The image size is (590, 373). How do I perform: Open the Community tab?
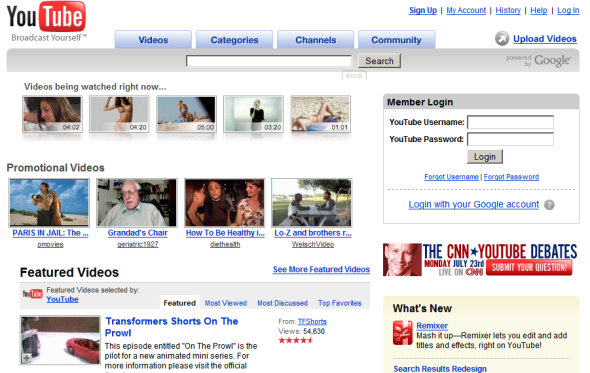point(397,40)
